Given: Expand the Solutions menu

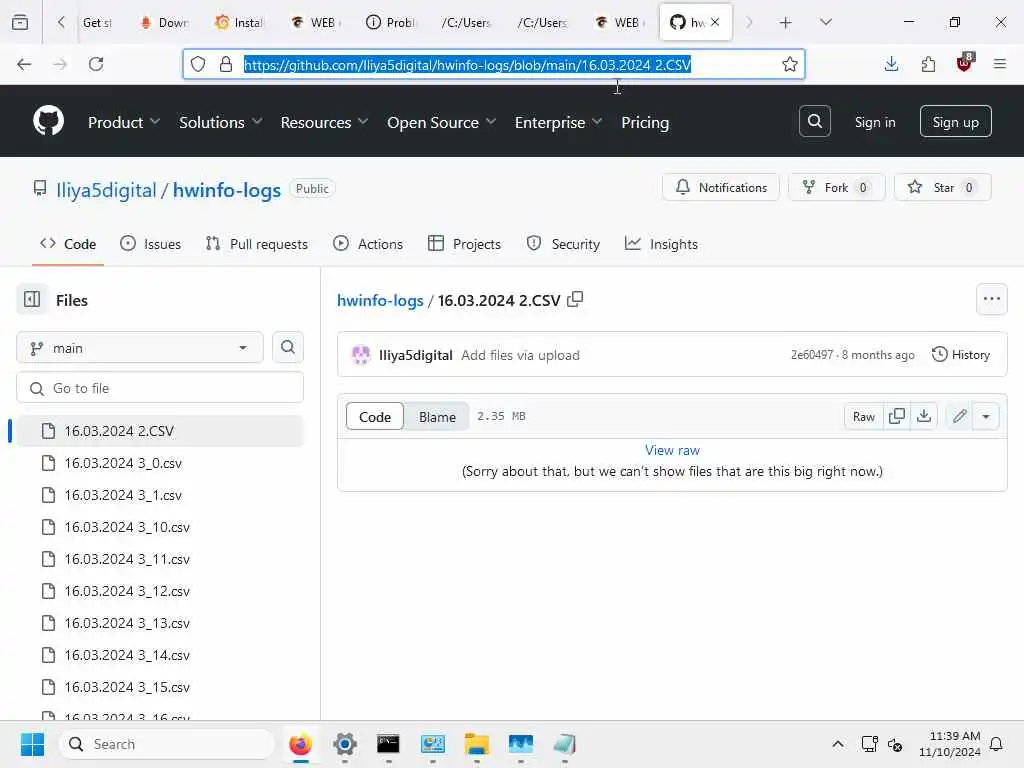Looking at the screenshot, I should 221,122.
